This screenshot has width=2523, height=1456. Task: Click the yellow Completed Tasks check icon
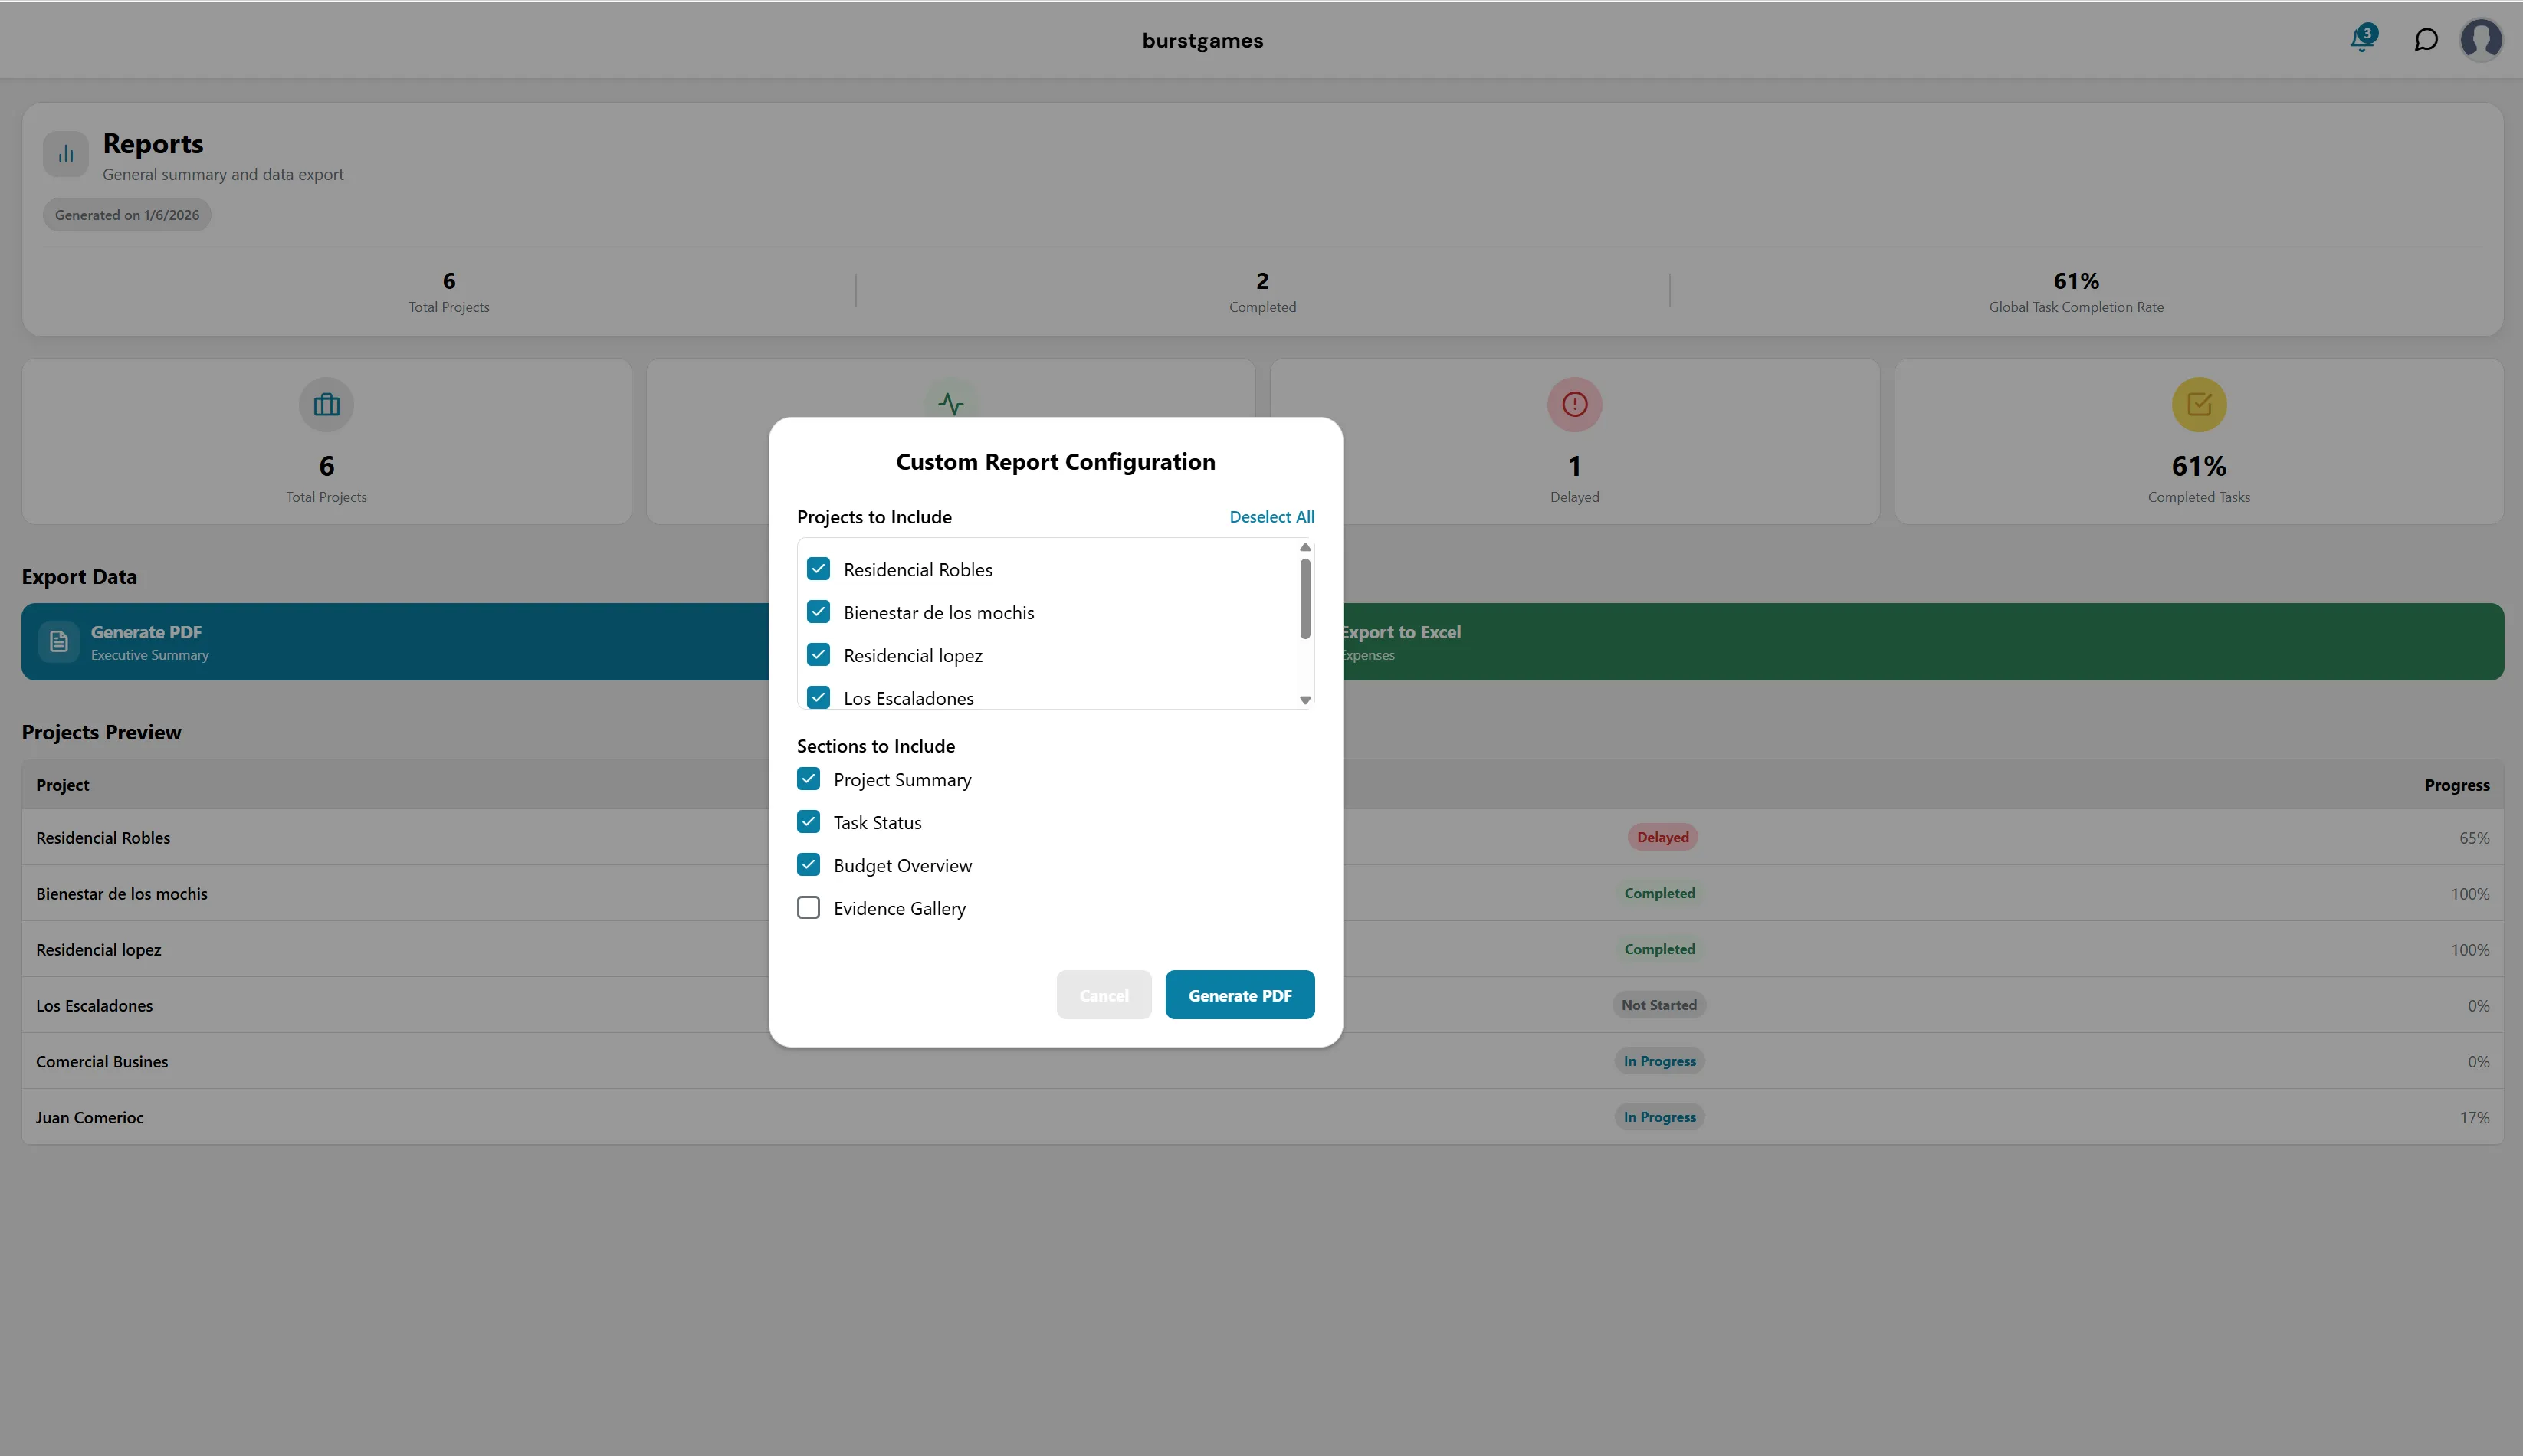pyautogui.click(x=2198, y=405)
